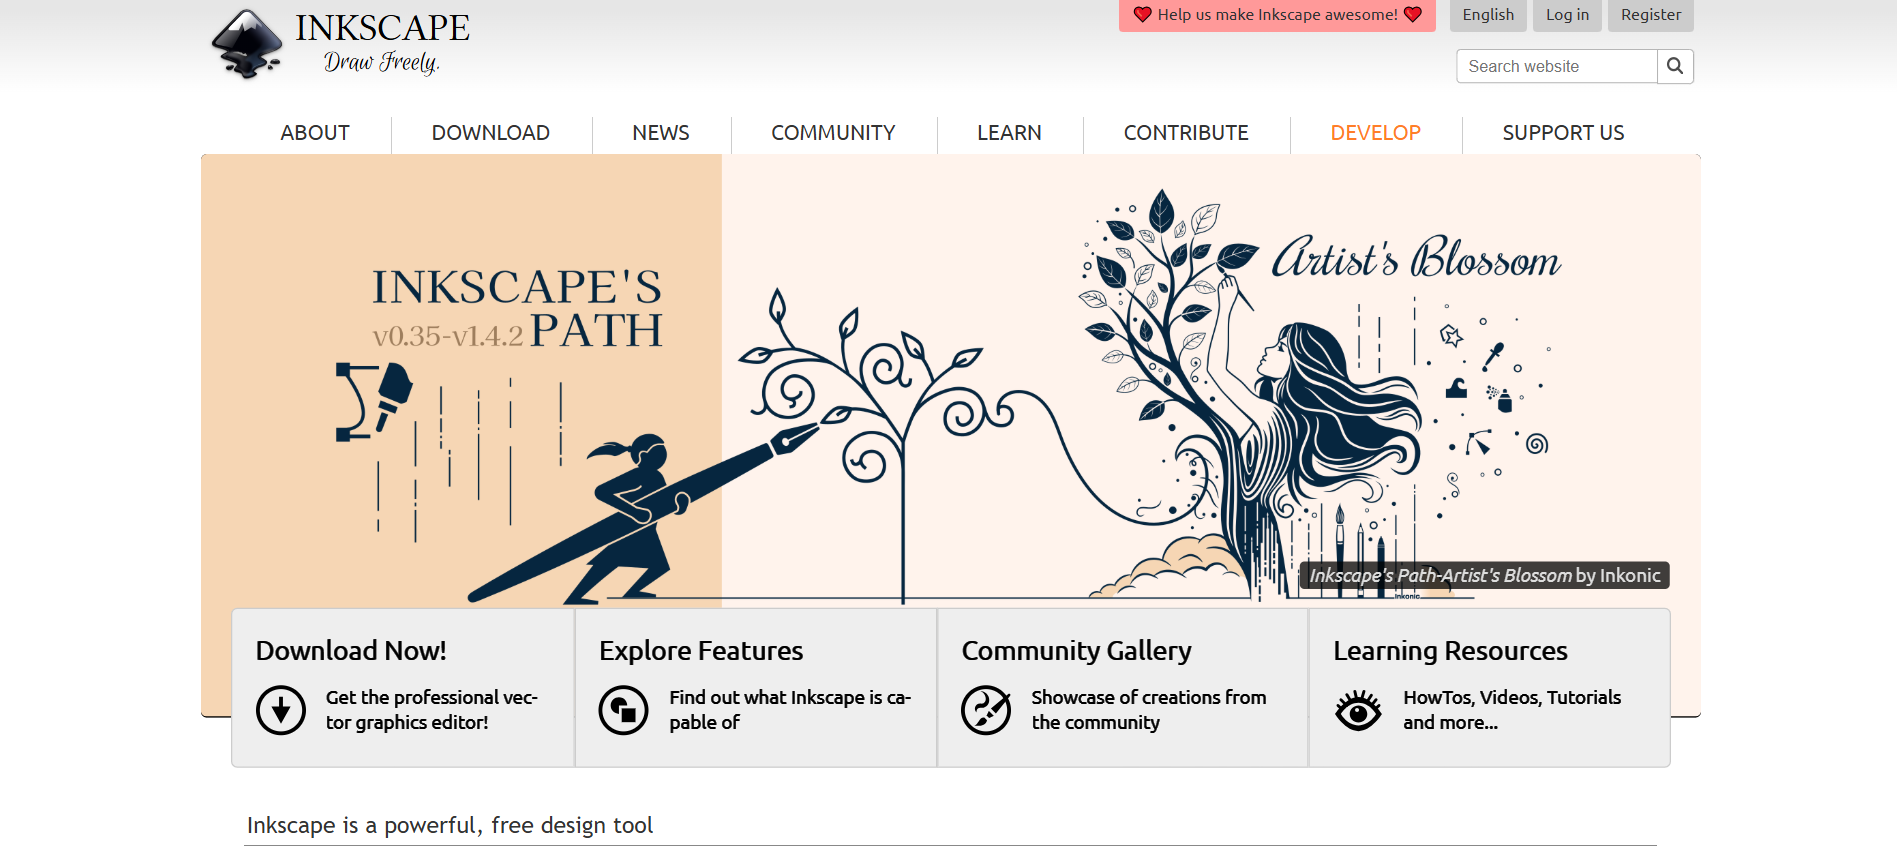Click 'Inkscape is a powerful, free design tool' heading
1897x847 pixels.
tap(450, 825)
